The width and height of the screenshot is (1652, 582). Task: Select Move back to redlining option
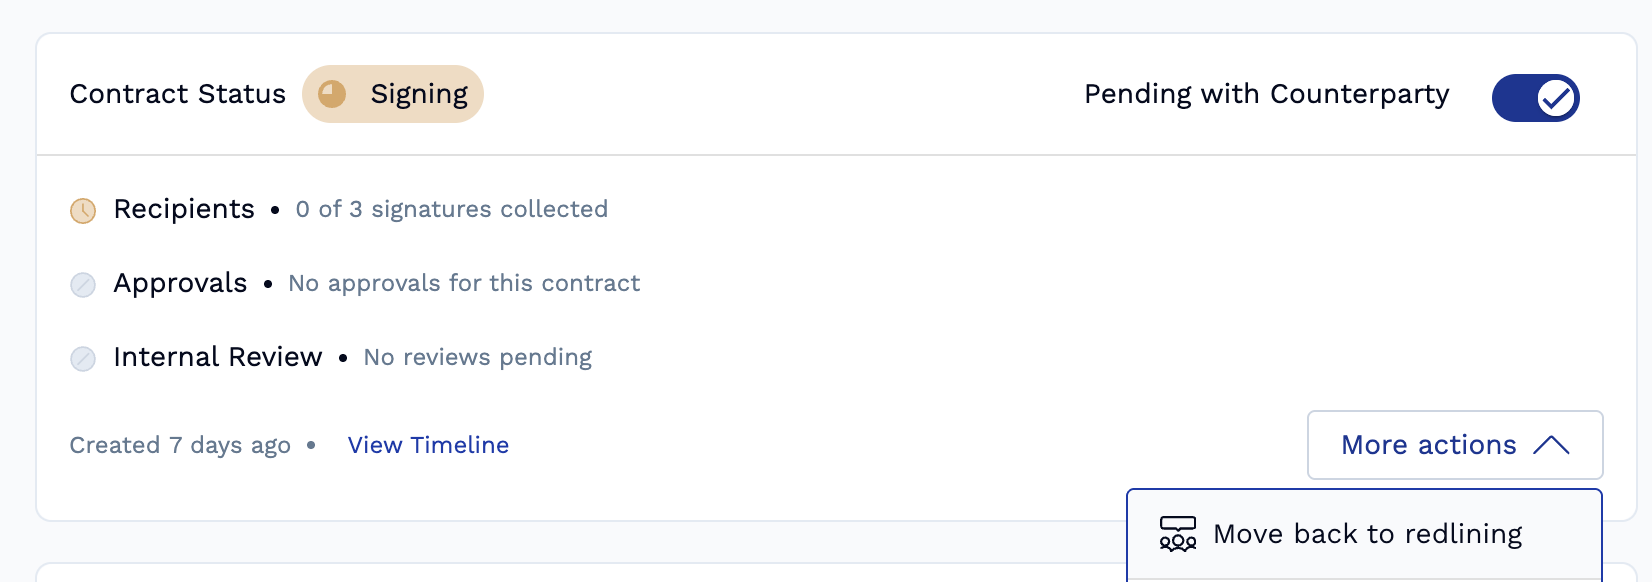1367,534
